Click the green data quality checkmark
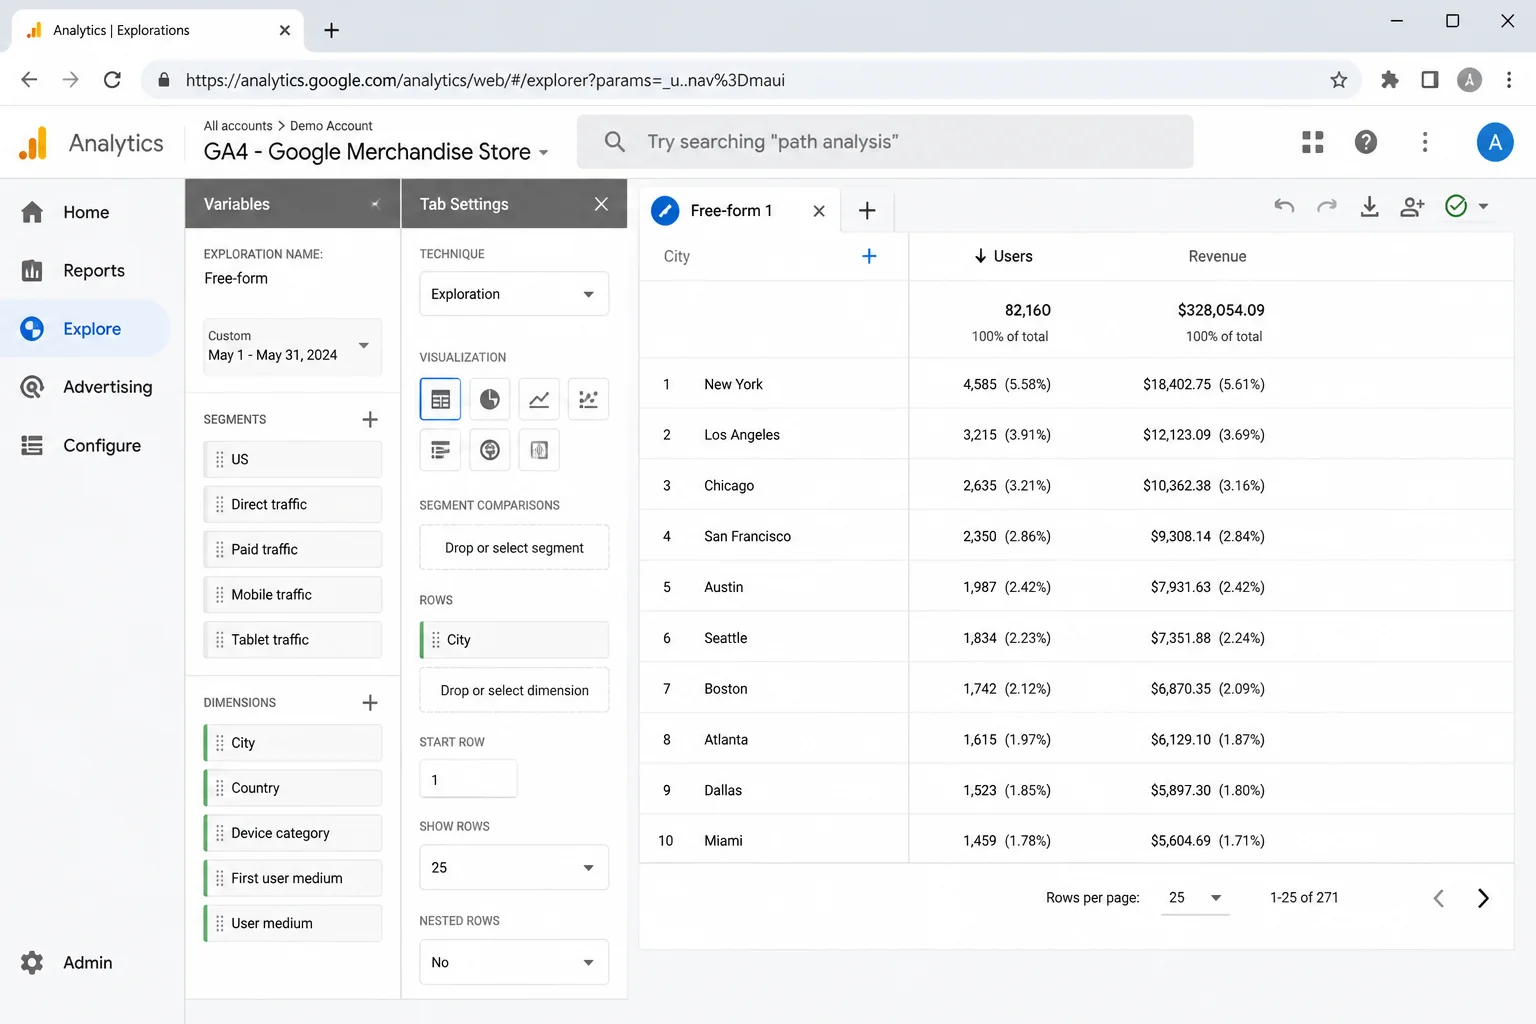The height and width of the screenshot is (1024, 1536). pos(1456,206)
